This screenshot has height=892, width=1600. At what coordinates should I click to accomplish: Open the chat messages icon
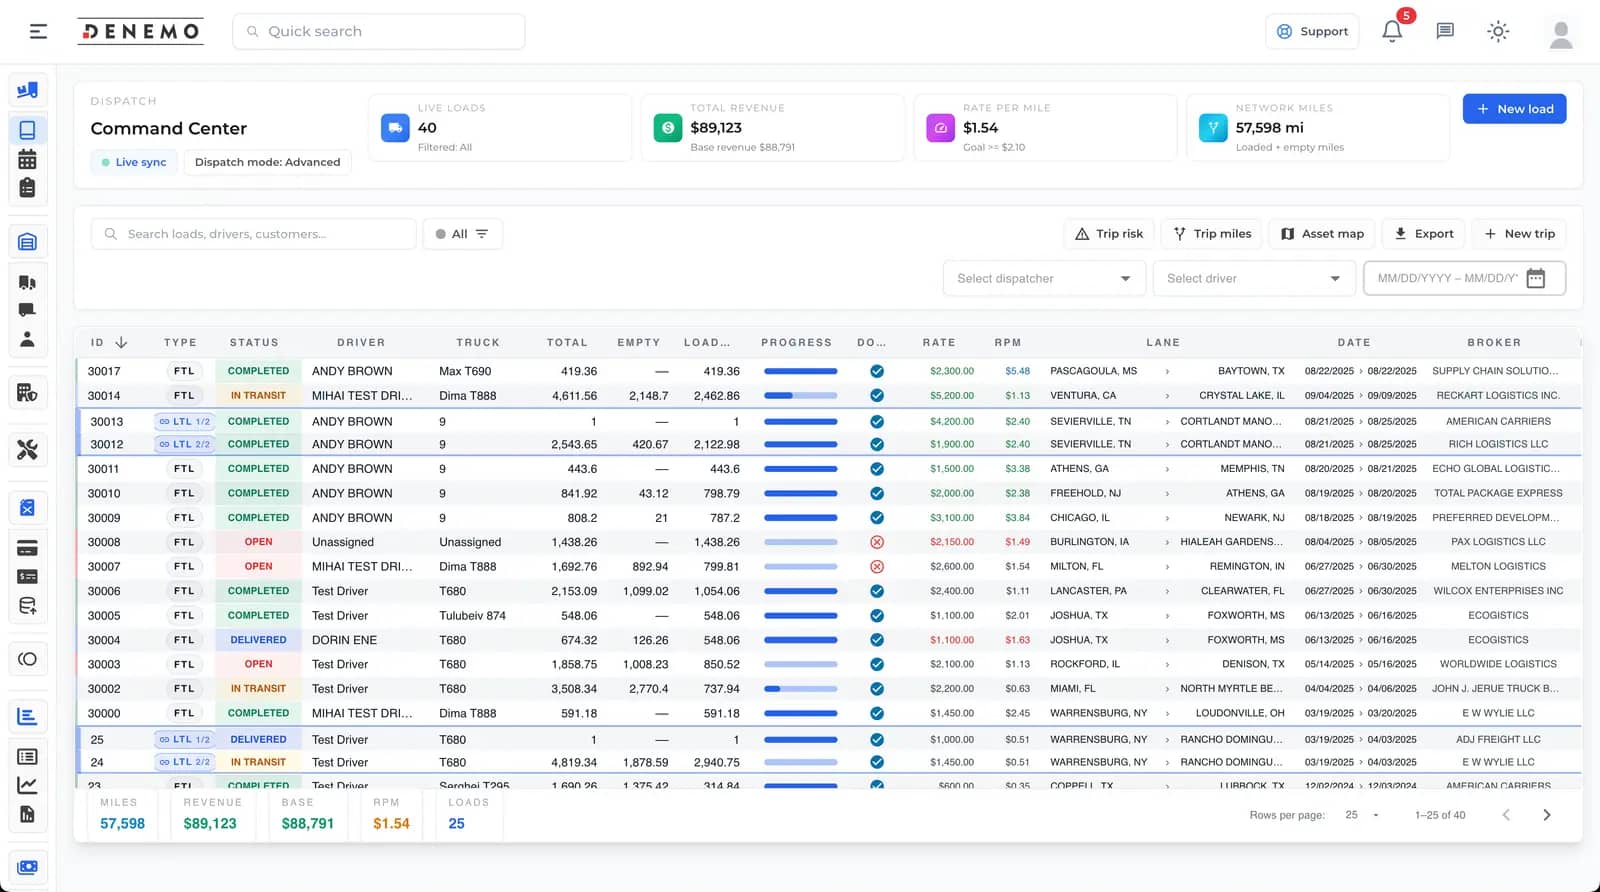click(x=1444, y=32)
